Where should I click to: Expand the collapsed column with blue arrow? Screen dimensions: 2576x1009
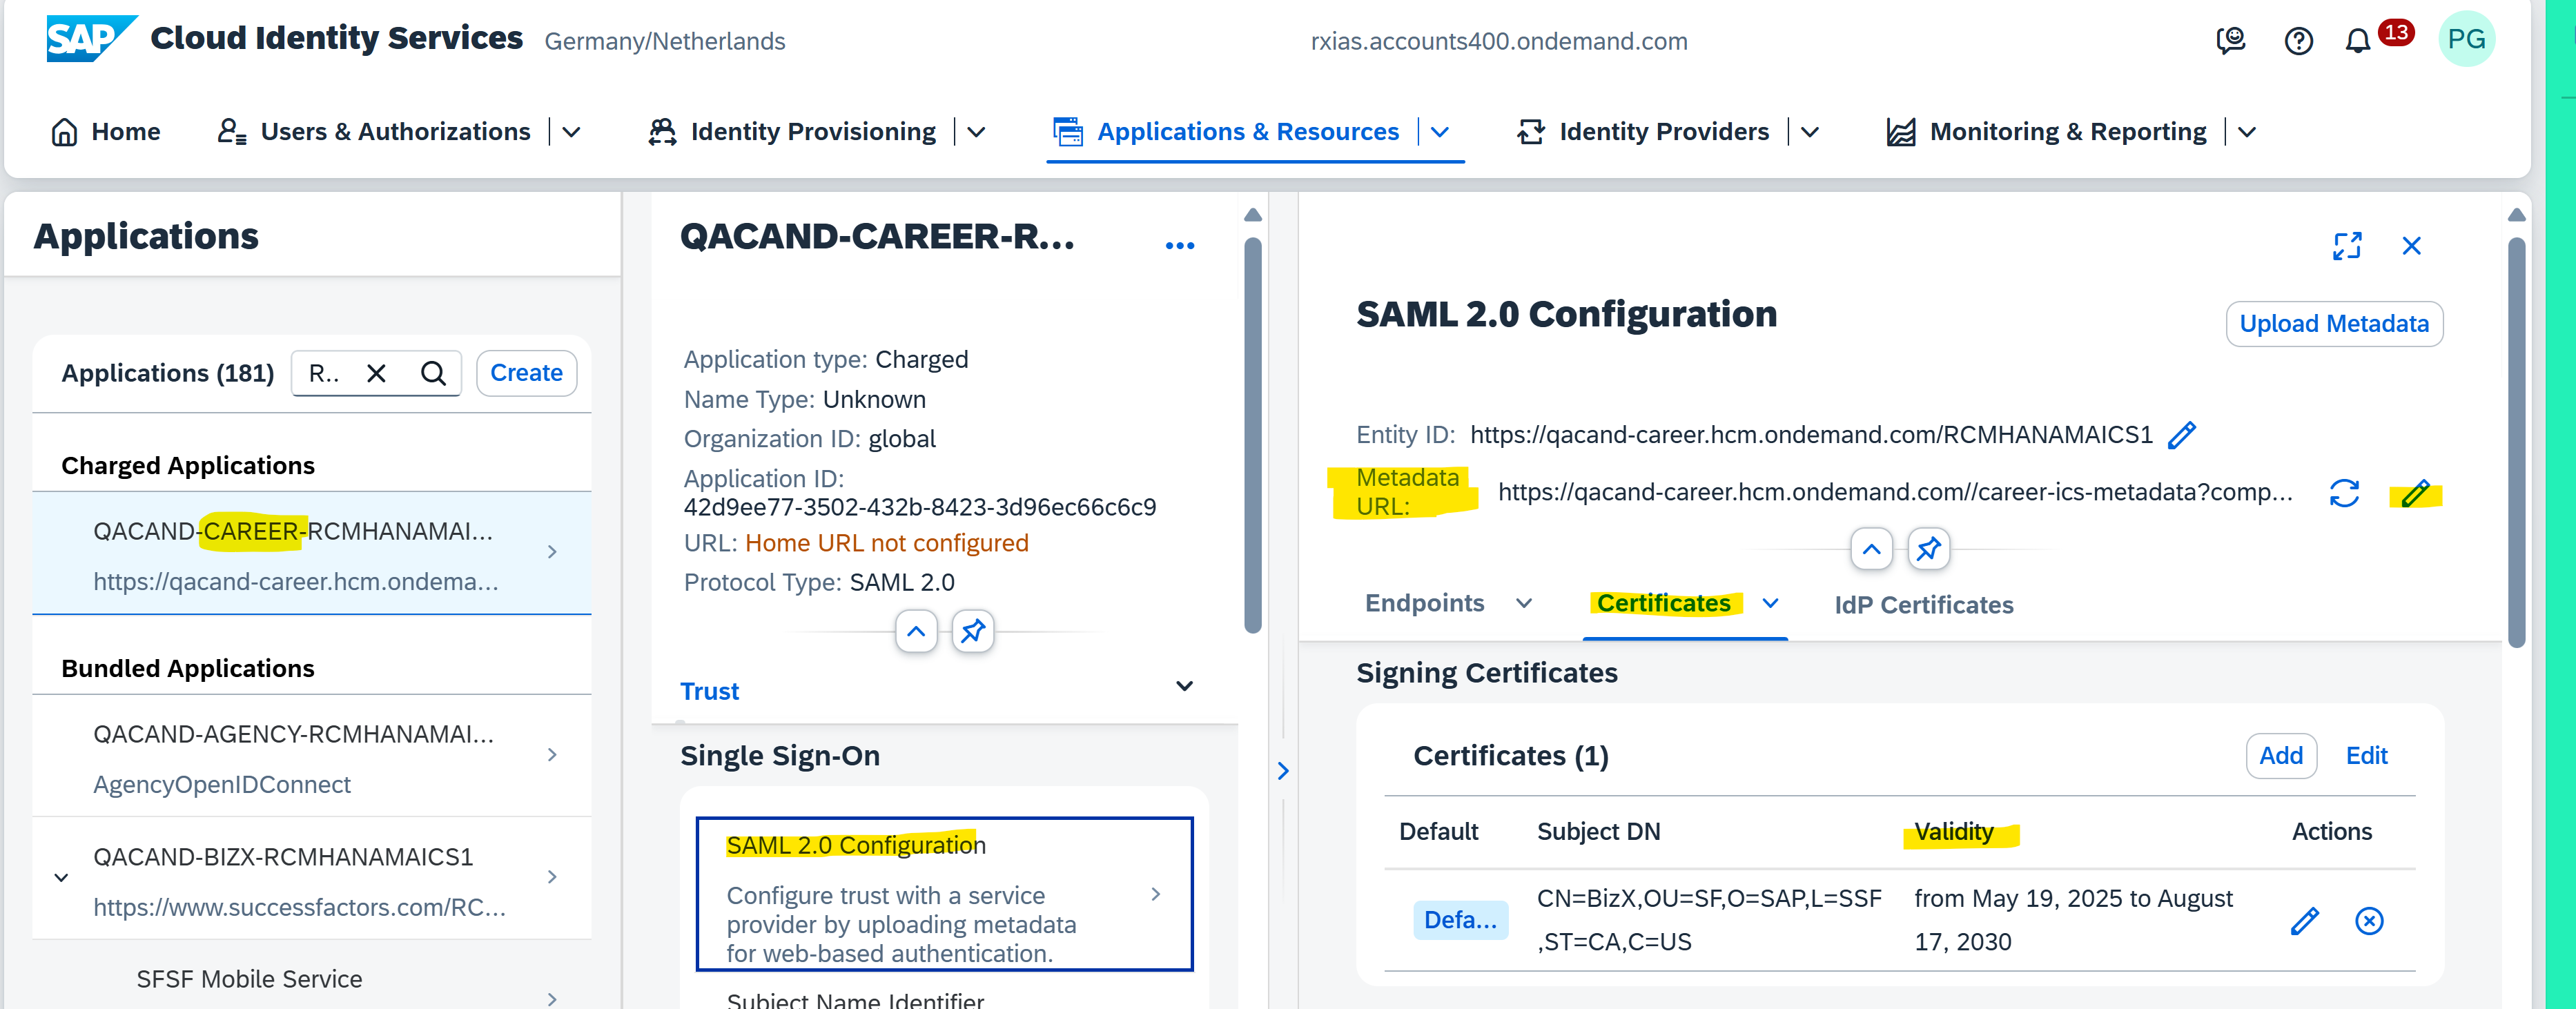tap(1283, 771)
